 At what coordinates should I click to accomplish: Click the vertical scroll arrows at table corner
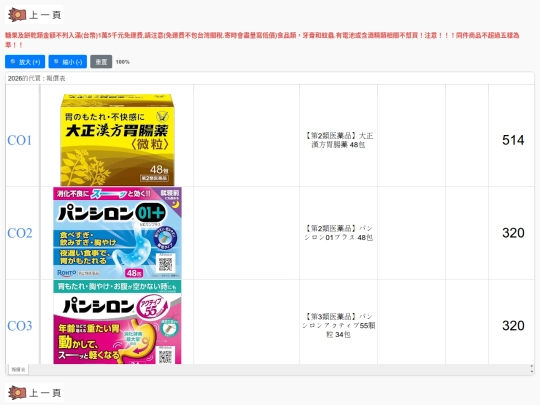point(532,369)
